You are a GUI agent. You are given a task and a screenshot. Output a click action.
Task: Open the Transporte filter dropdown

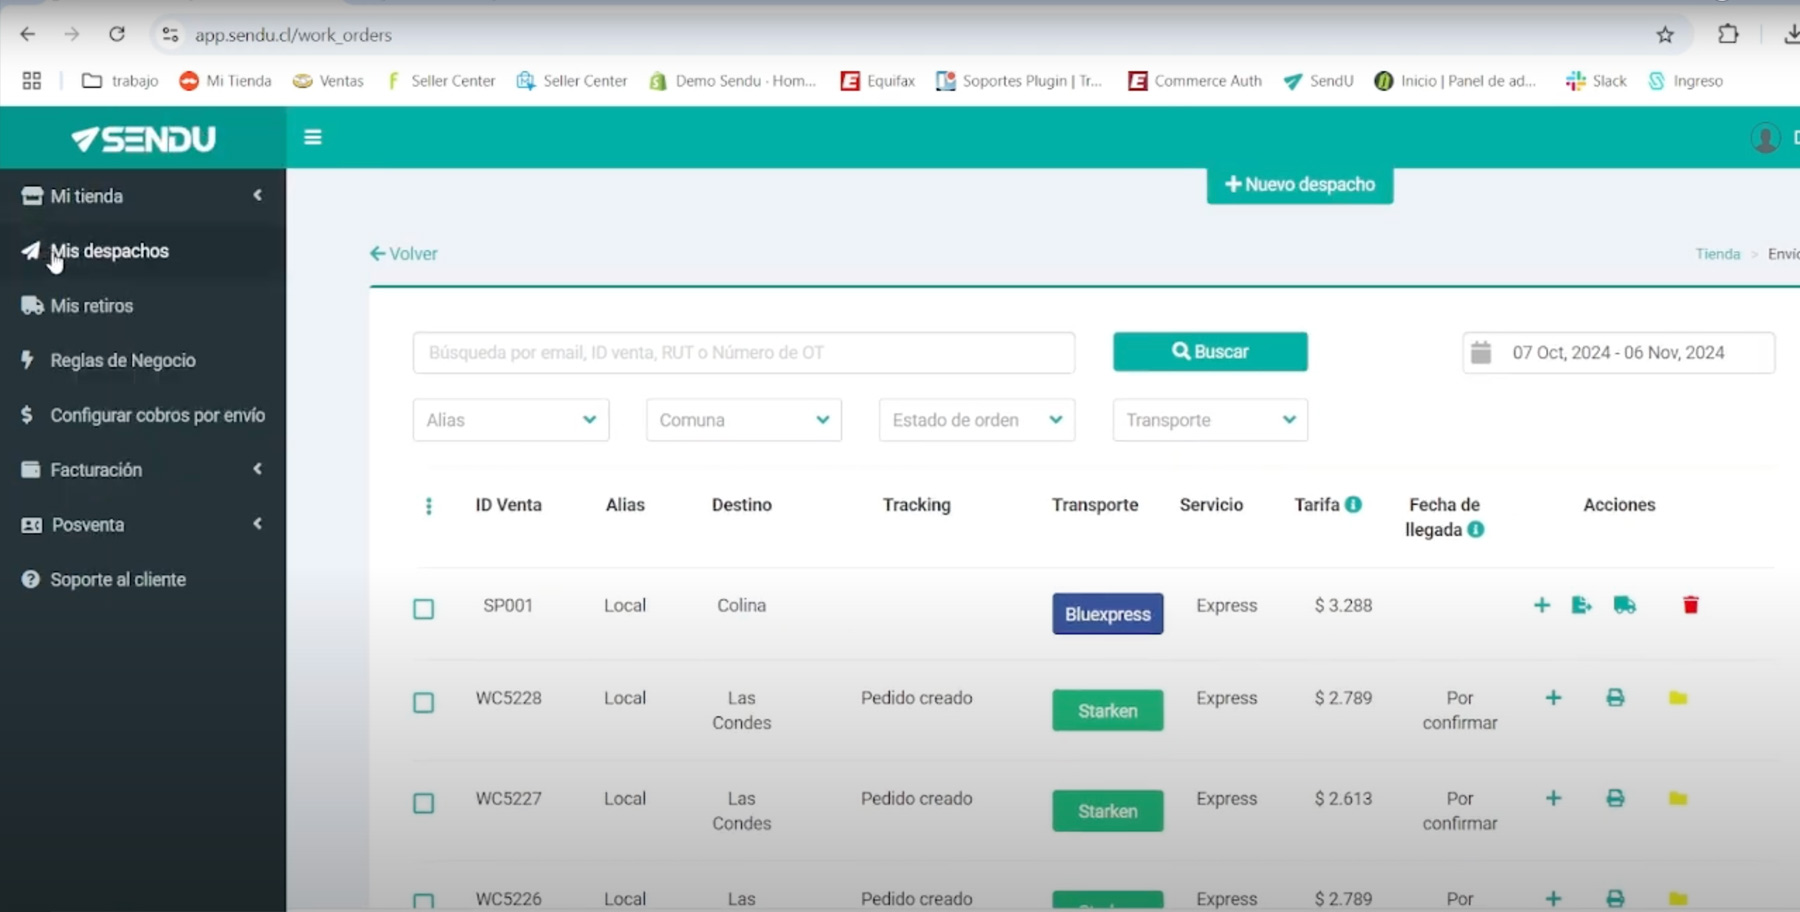pyautogui.click(x=1209, y=420)
